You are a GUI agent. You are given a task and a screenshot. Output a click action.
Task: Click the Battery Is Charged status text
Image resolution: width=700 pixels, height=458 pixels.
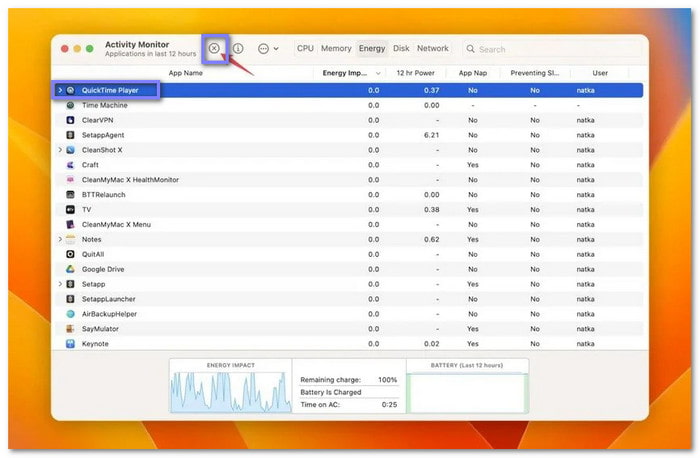pyautogui.click(x=331, y=392)
